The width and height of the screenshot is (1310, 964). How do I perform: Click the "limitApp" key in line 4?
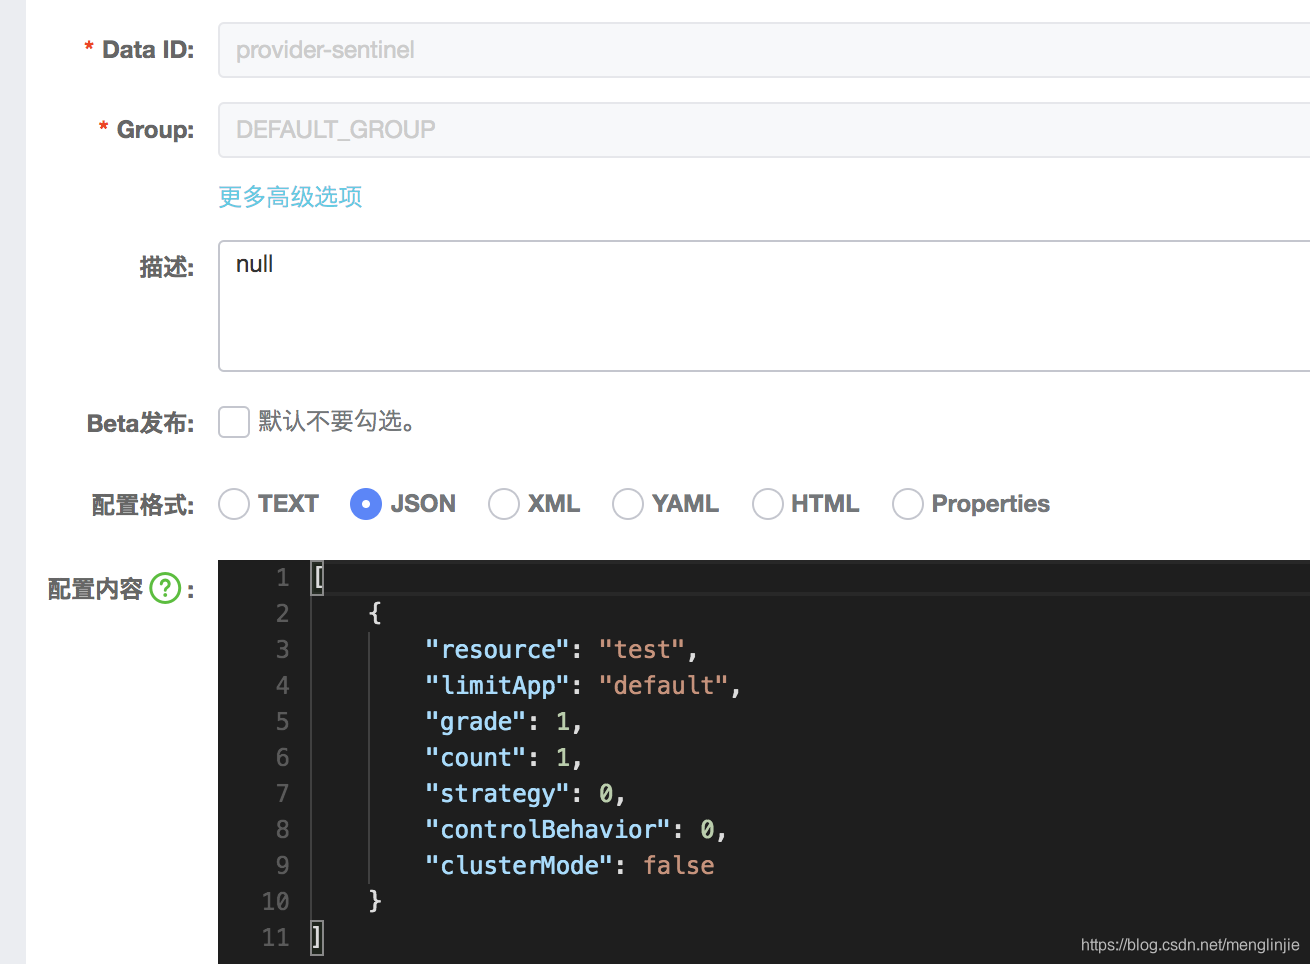point(497,686)
